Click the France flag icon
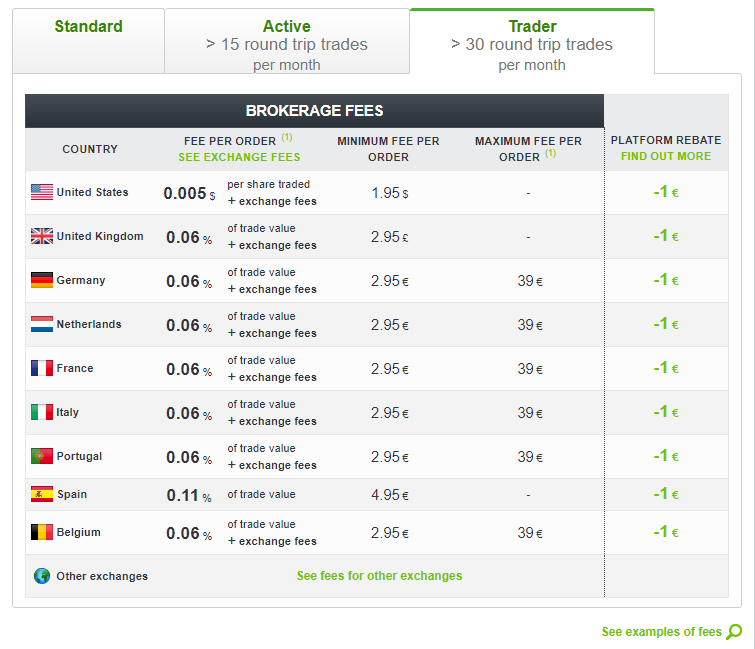 pos(42,368)
